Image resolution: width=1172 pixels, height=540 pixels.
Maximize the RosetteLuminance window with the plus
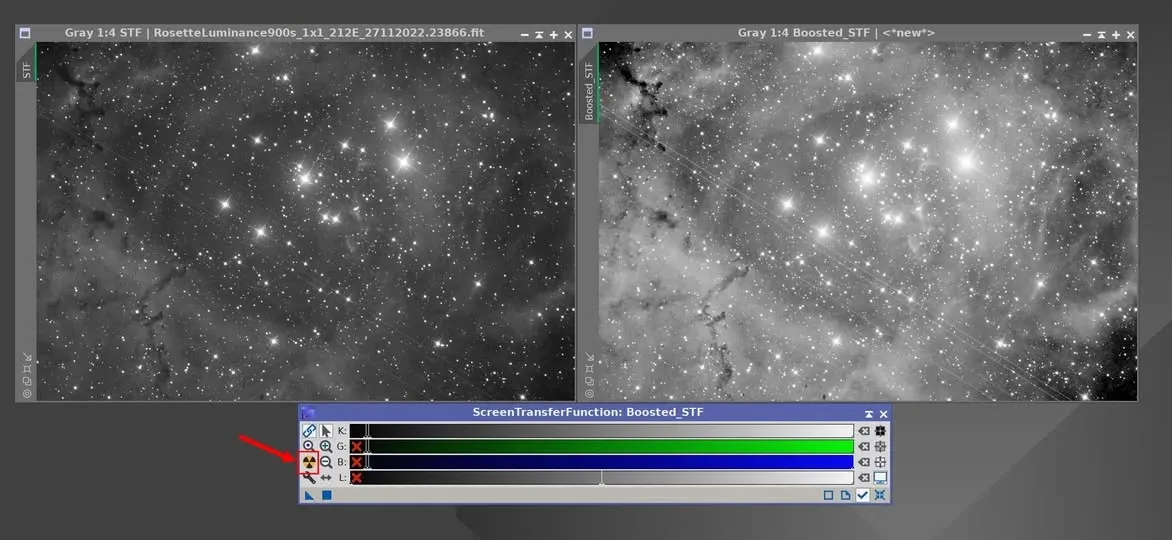click(553, 34)
